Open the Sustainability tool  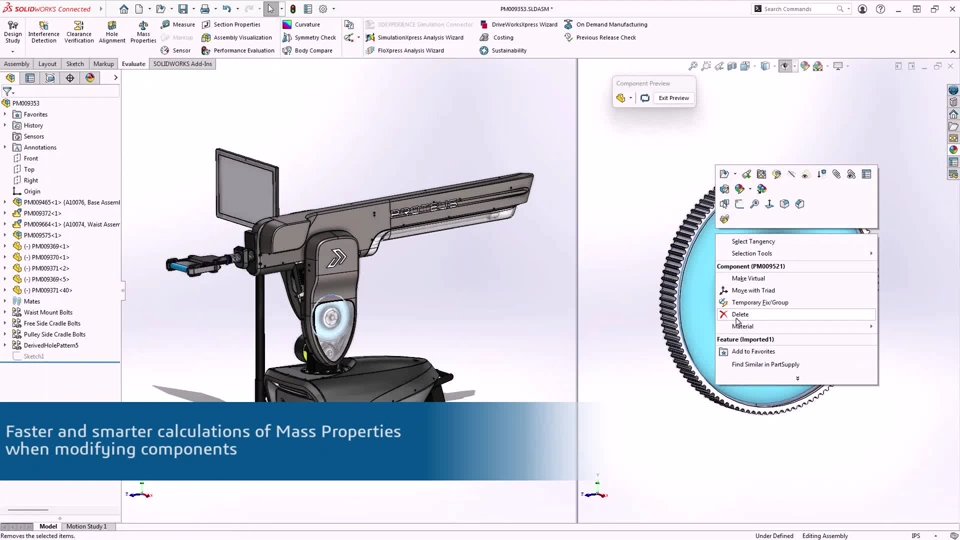[503, 51]
